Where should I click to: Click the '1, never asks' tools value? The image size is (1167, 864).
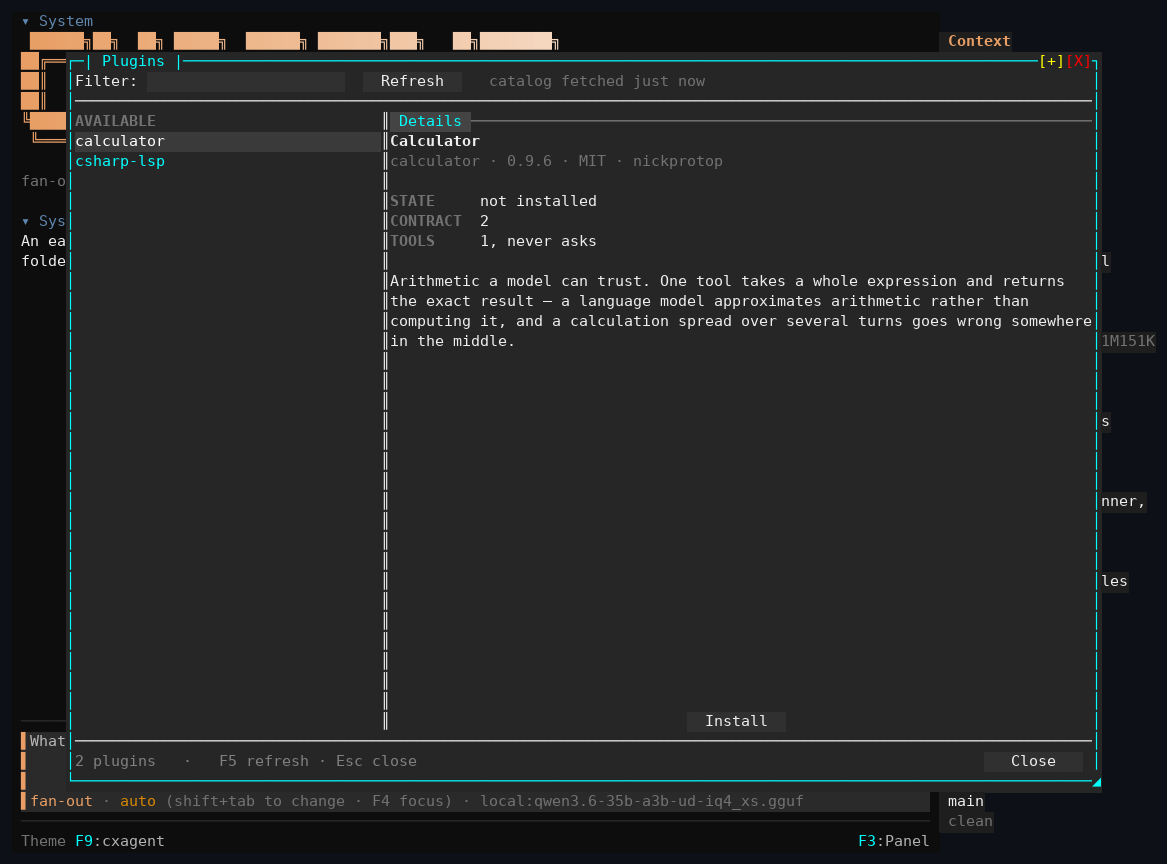[x=538, y=241]
